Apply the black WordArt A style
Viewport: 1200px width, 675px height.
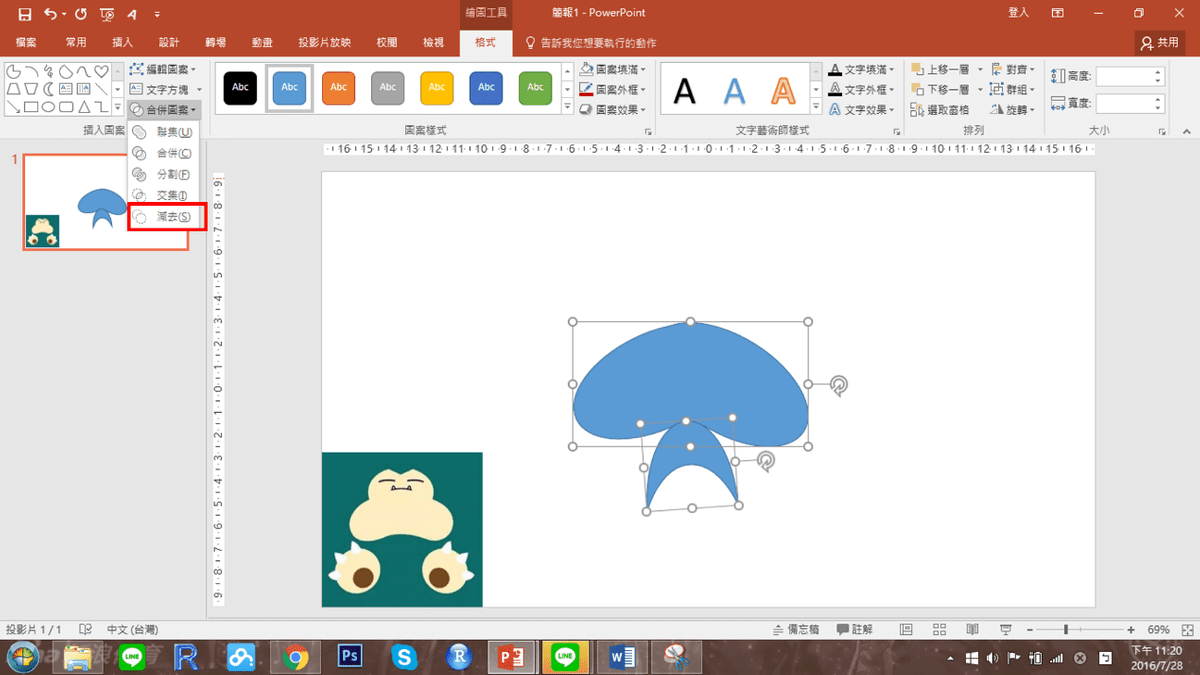click(x=685, y=91)
